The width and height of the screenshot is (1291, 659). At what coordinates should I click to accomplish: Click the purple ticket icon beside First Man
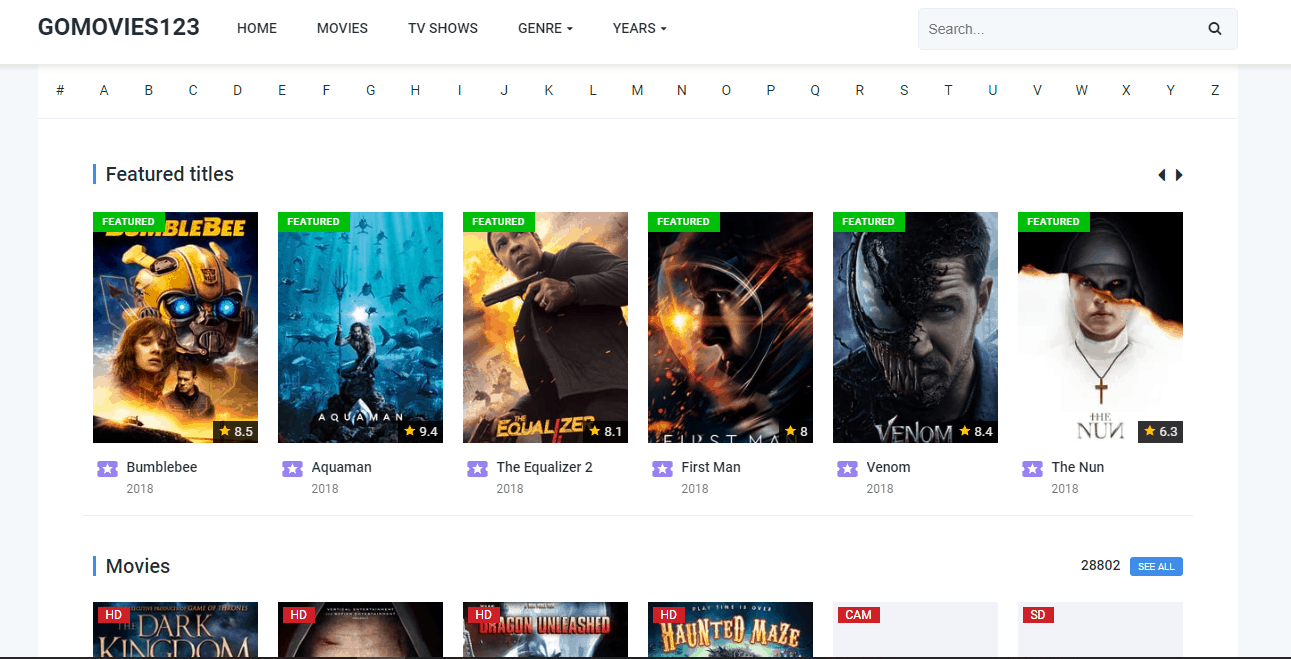pos(662,468)
